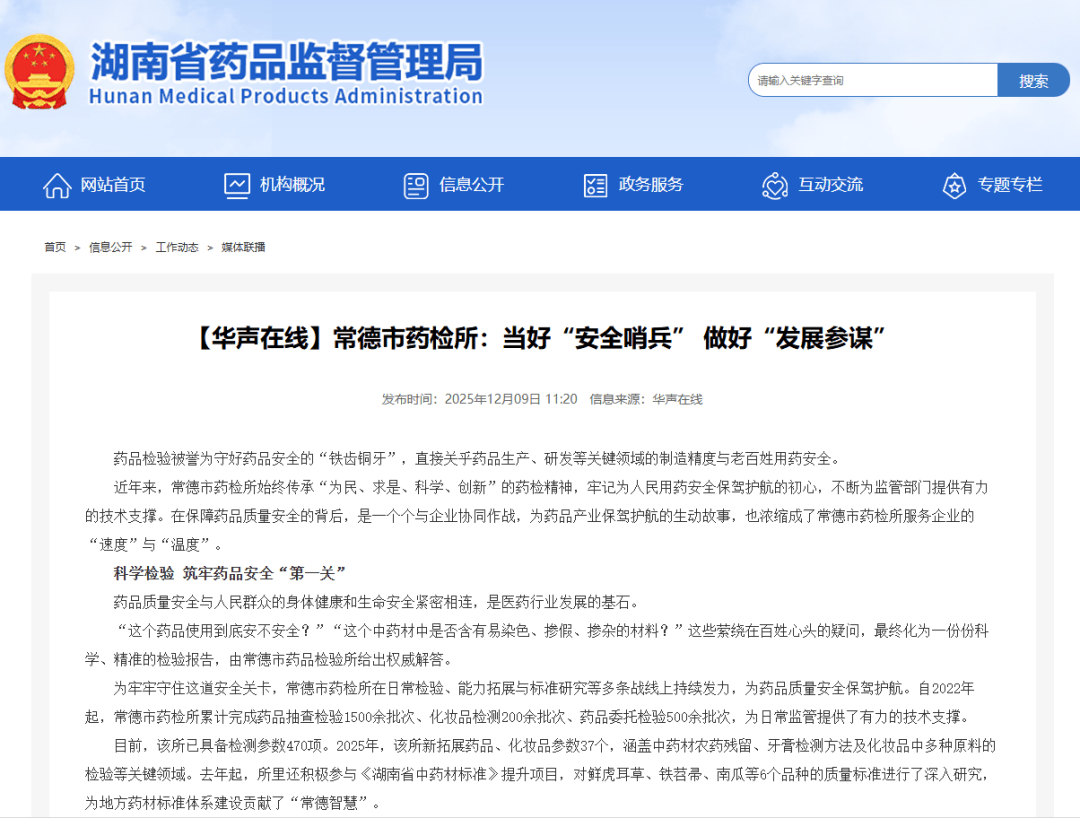Screen dimensions: 1080x818
Task: Click the 信息公开 breadcrumb link
Action: (x=110, y=247)
